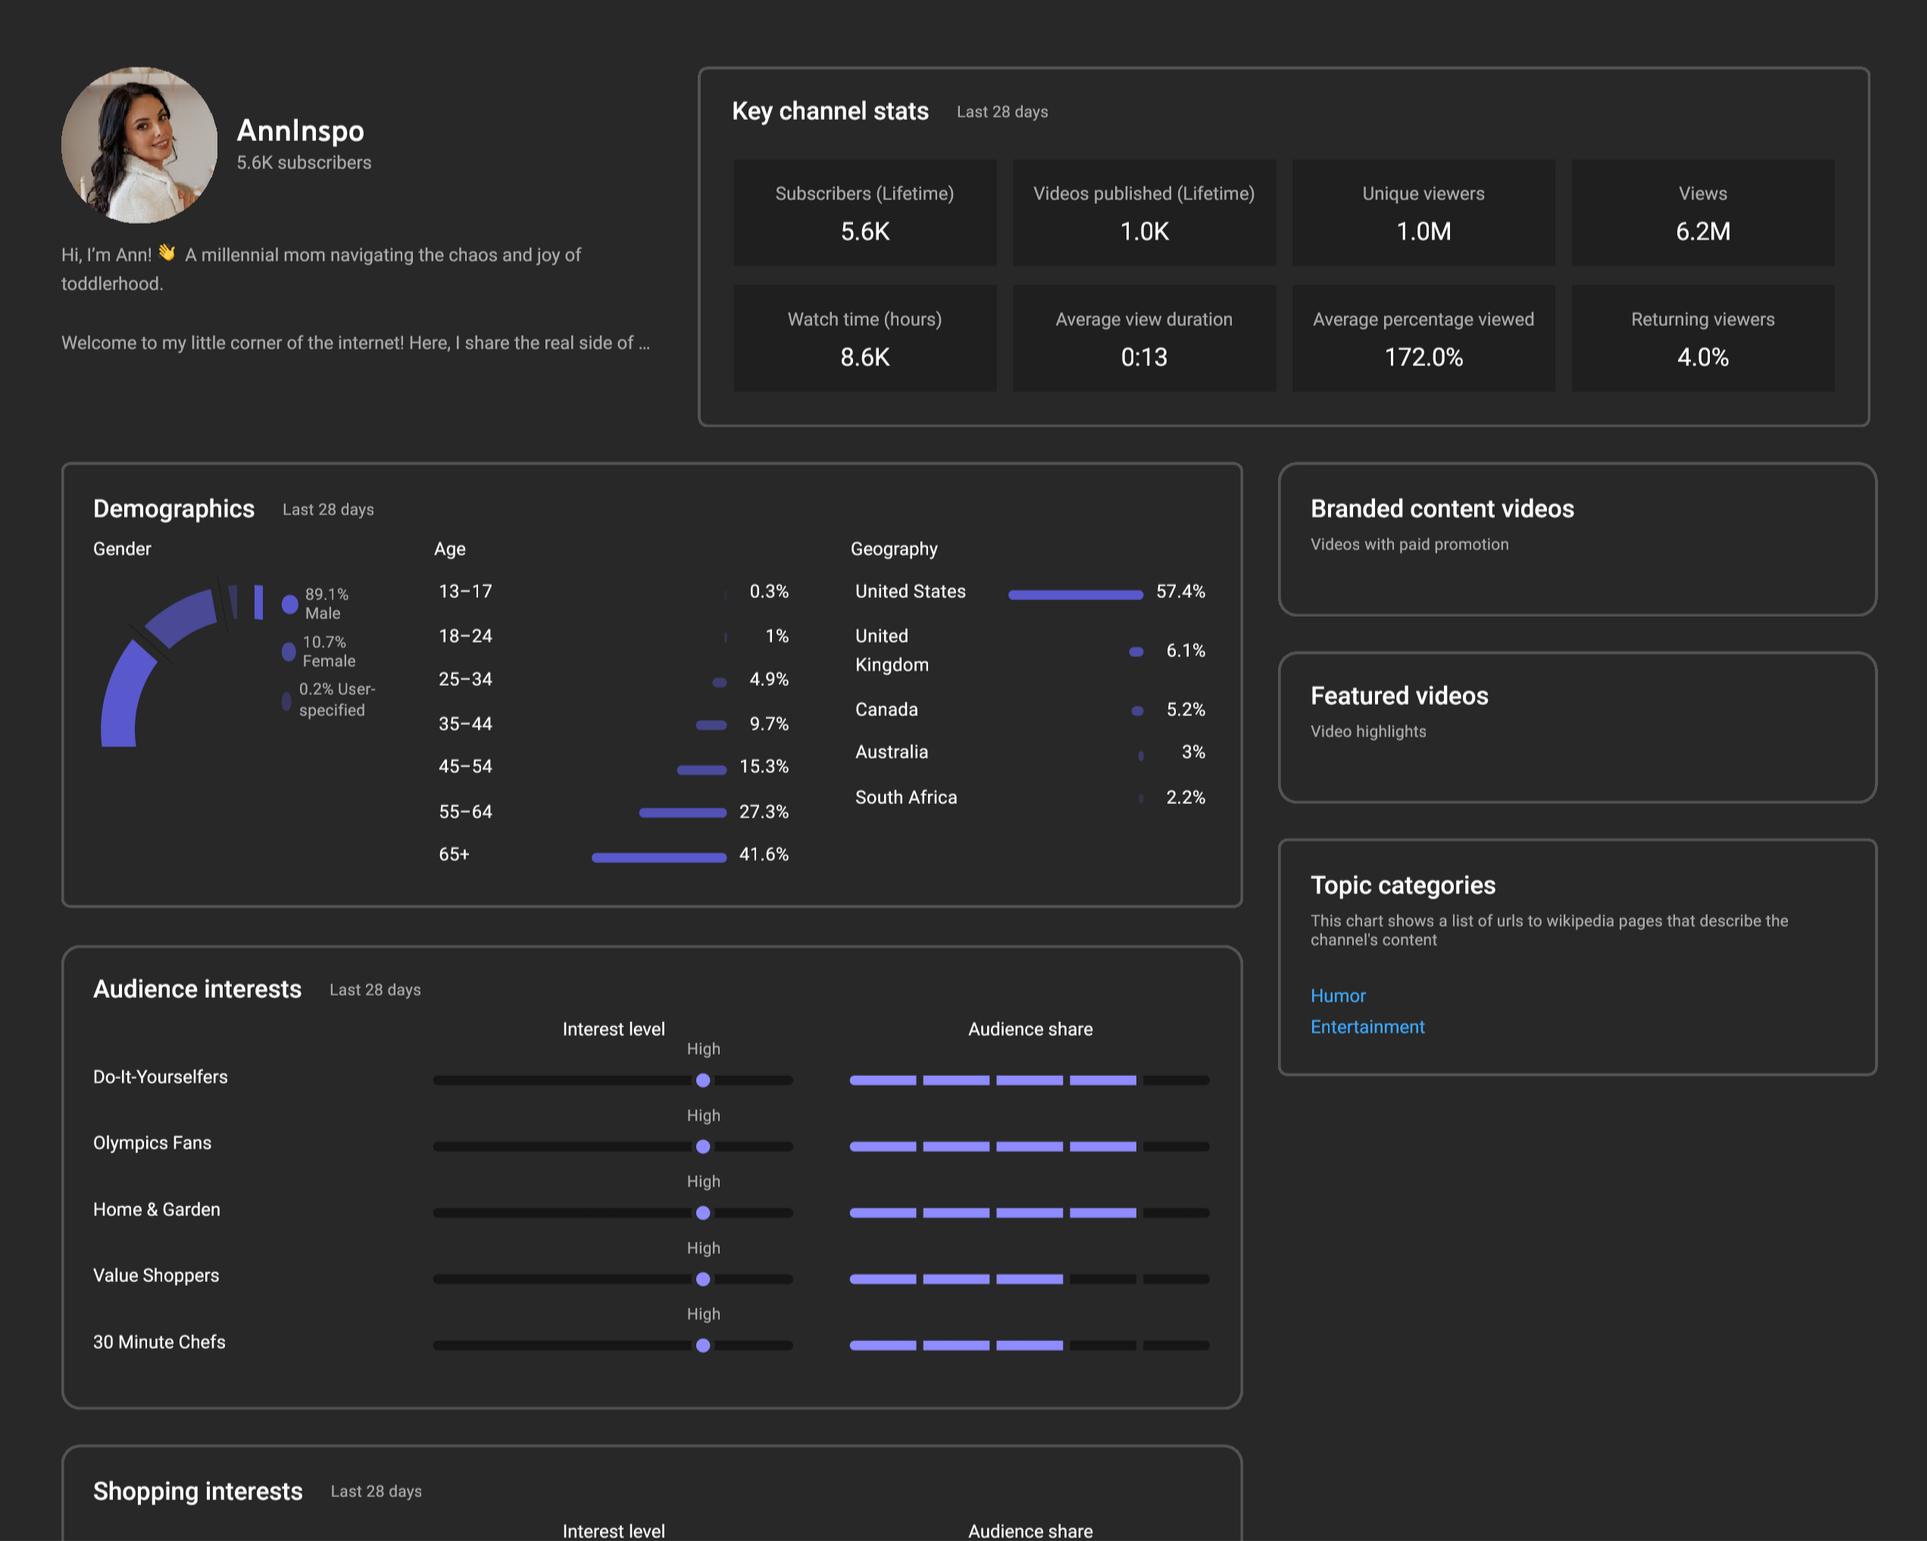The image size is (1927, 1541).
Task: Click the 35–44 age row label
Action: (465, 723)
